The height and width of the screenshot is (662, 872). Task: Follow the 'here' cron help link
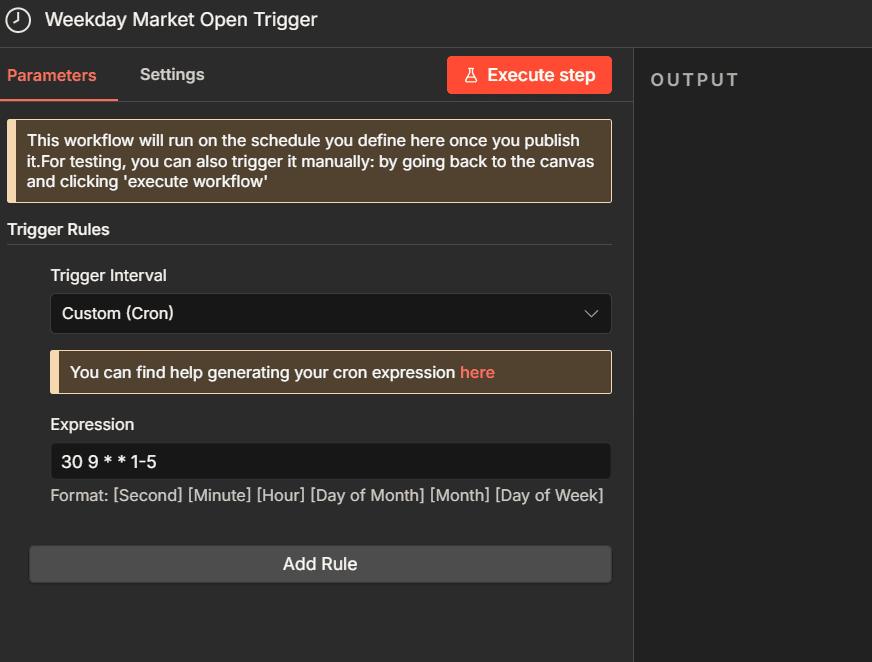[477, 372]
